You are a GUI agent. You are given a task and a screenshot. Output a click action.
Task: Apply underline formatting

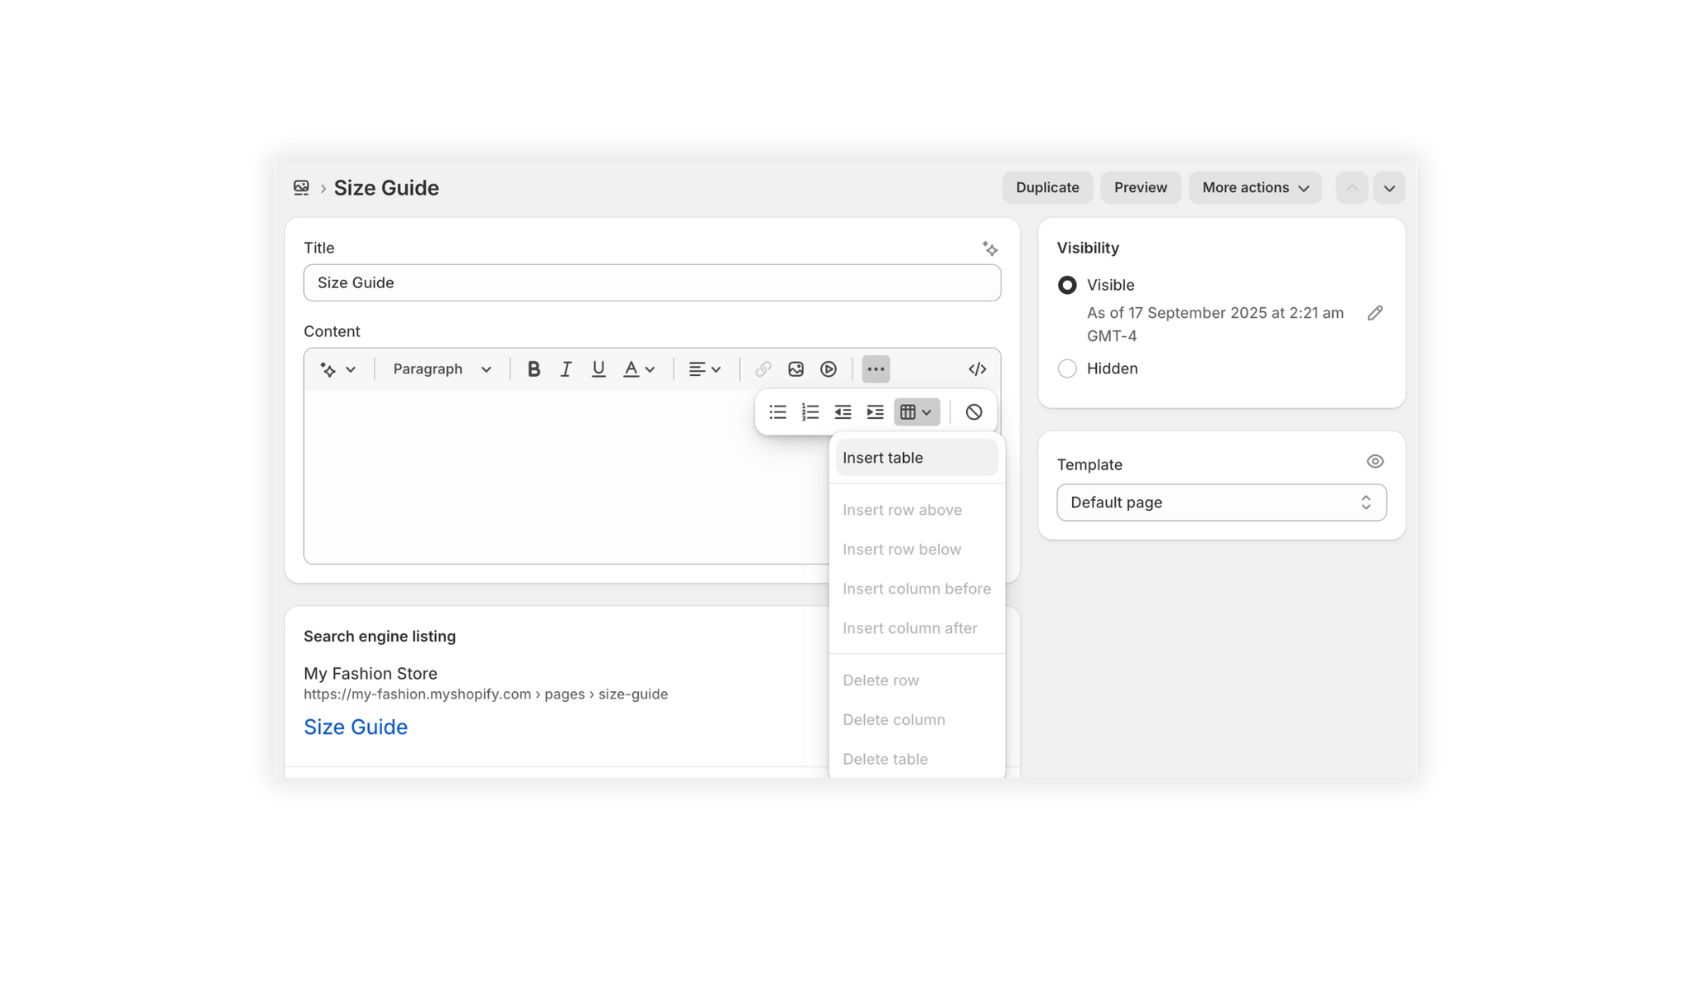[598, 368]
